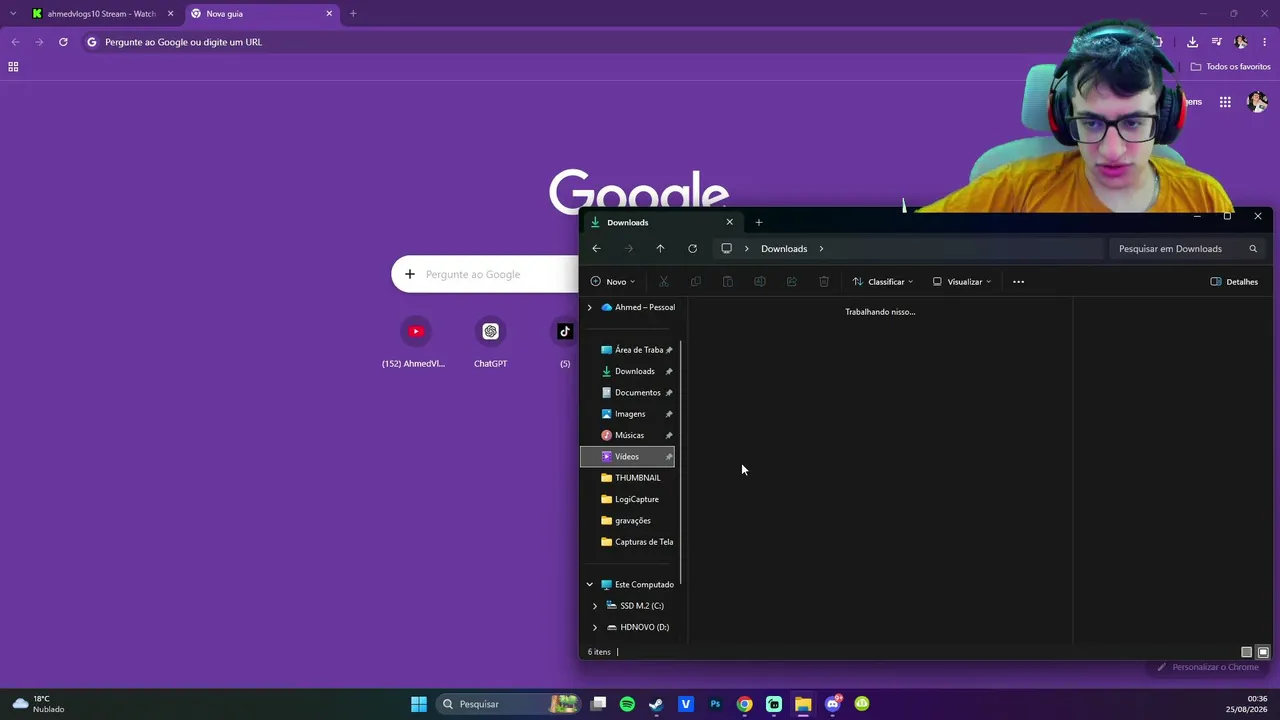Click Personalizar o Chrome button

tap(1207, 667)
